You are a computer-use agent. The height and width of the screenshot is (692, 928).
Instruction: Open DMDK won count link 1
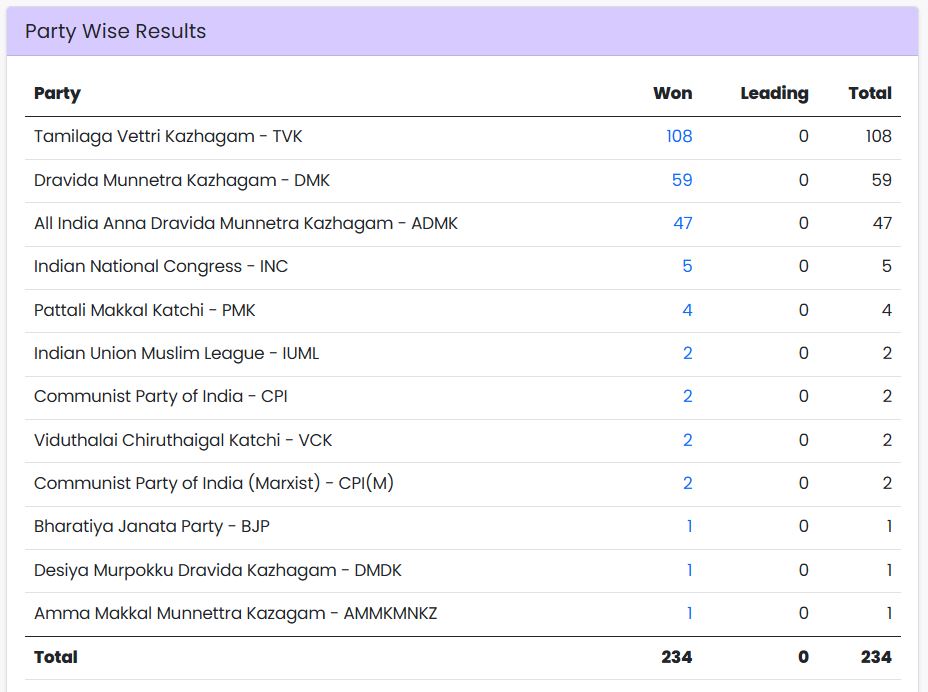(689, 570)
